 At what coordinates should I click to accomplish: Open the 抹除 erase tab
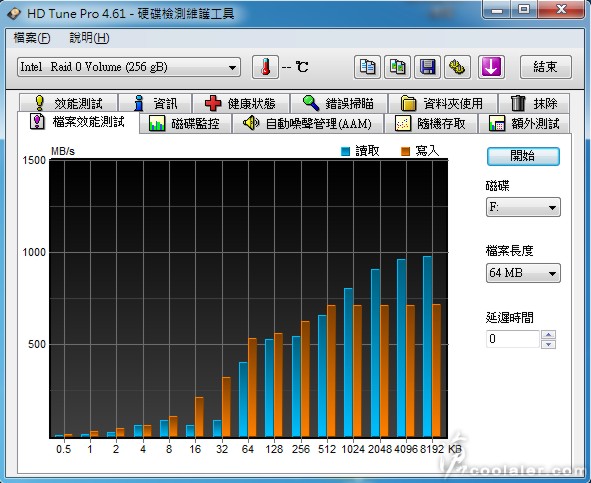click(x=534, y=103)
